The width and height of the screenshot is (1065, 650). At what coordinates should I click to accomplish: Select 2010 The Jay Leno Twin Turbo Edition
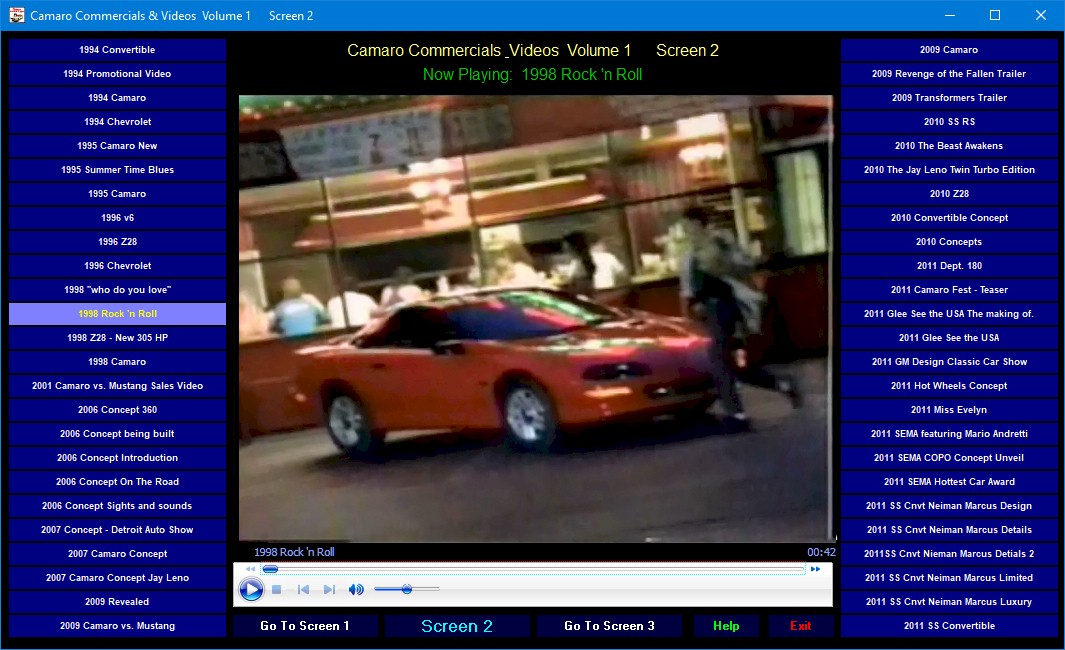(x=949, y=169)
